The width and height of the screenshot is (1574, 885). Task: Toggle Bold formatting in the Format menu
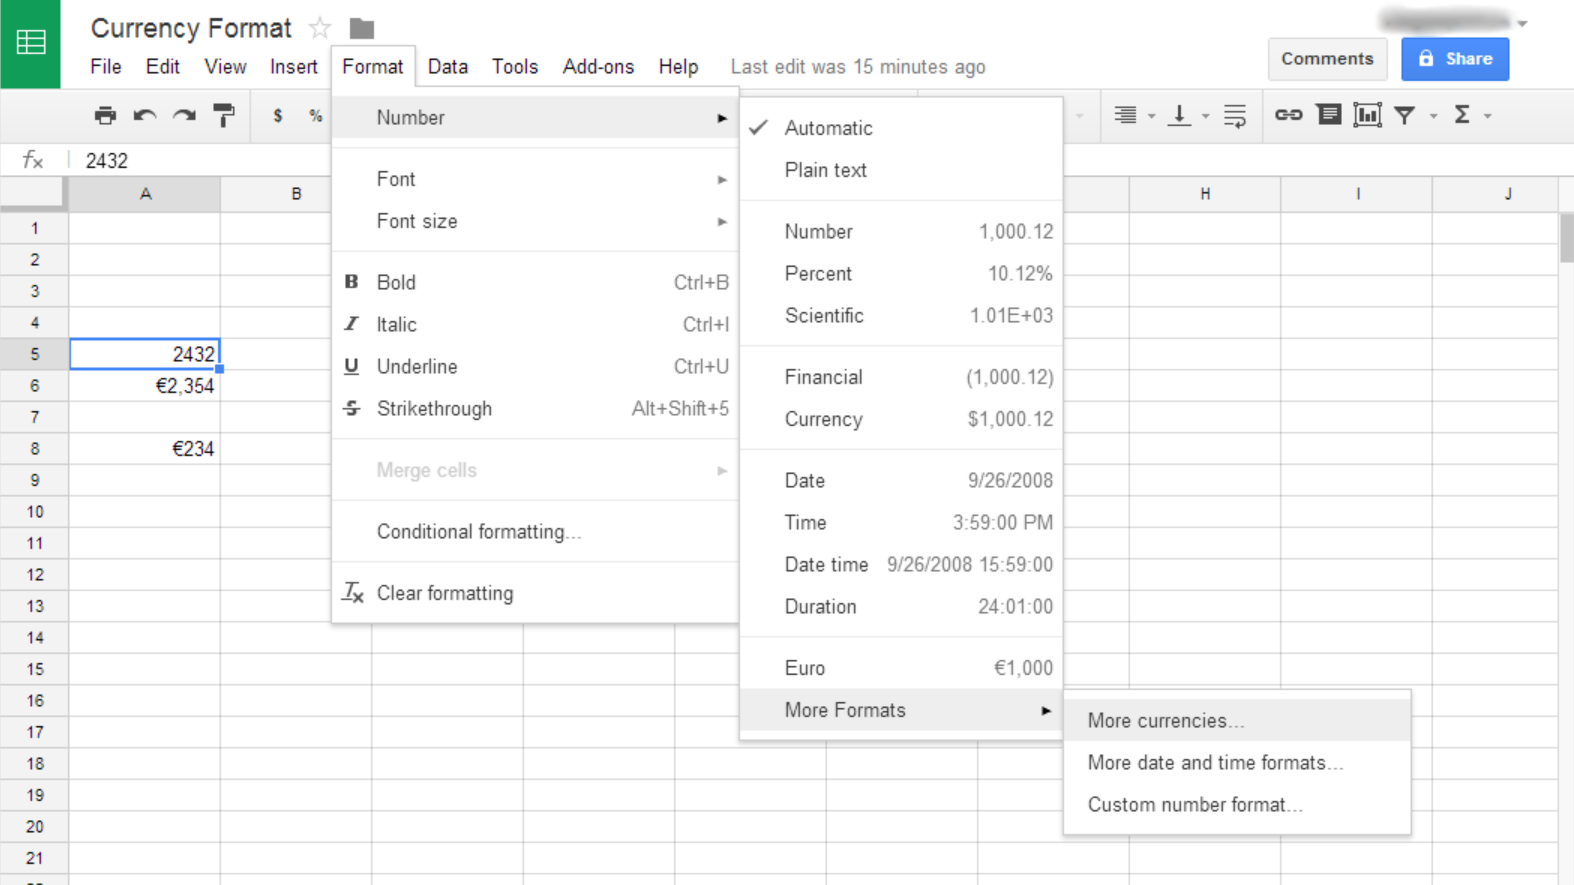pyautogui.click(x=396, y=283)
